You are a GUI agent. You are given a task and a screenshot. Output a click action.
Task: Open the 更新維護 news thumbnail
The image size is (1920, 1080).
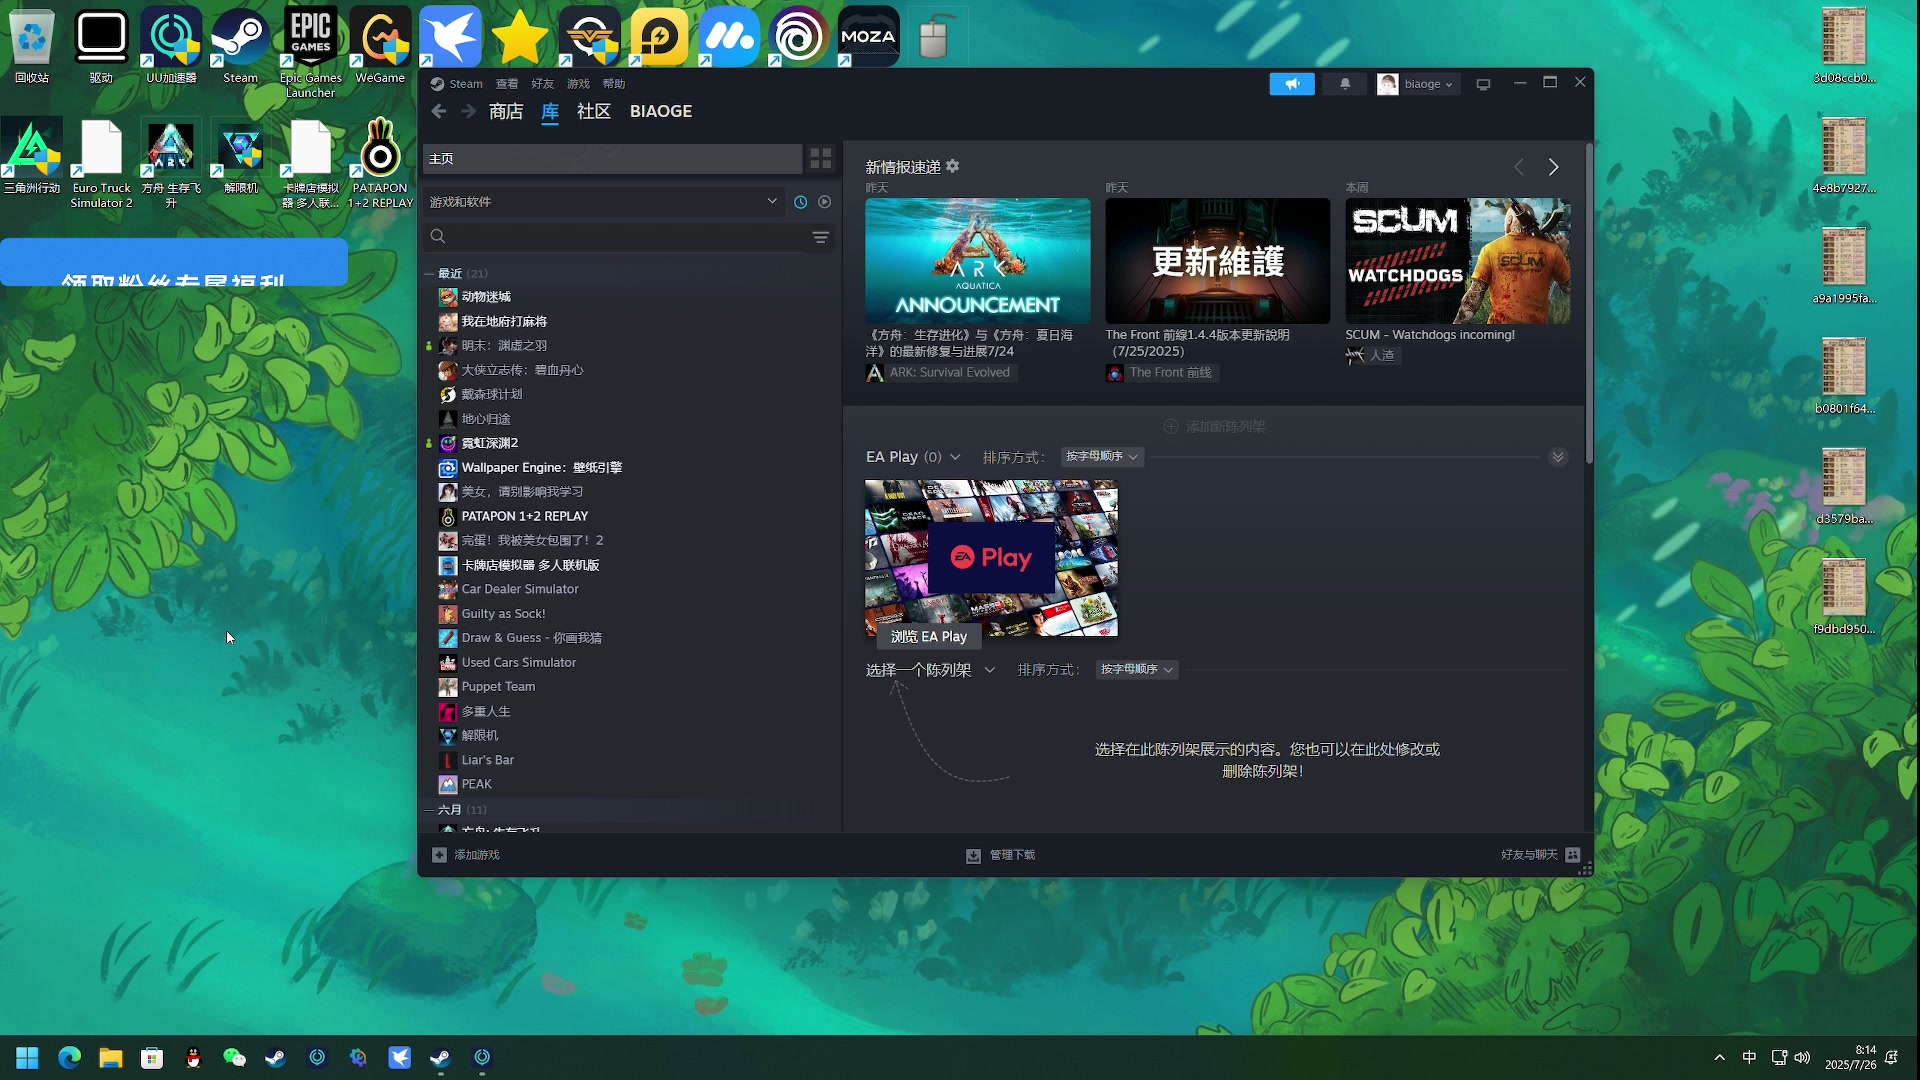(x=1218, y=260)
